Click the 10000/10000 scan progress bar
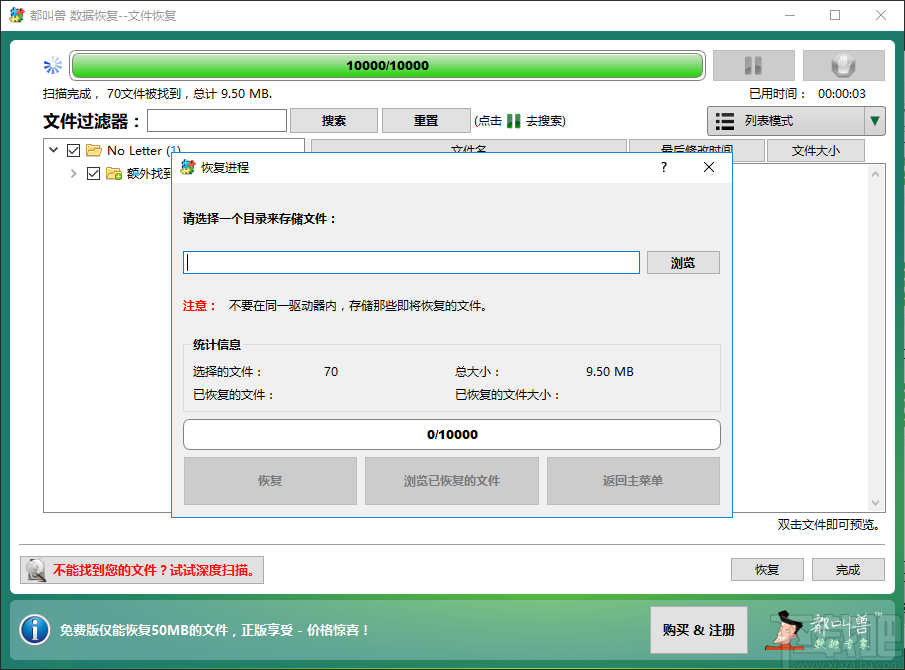The height and width of the screenshot is (670, 905). [387, 65]
